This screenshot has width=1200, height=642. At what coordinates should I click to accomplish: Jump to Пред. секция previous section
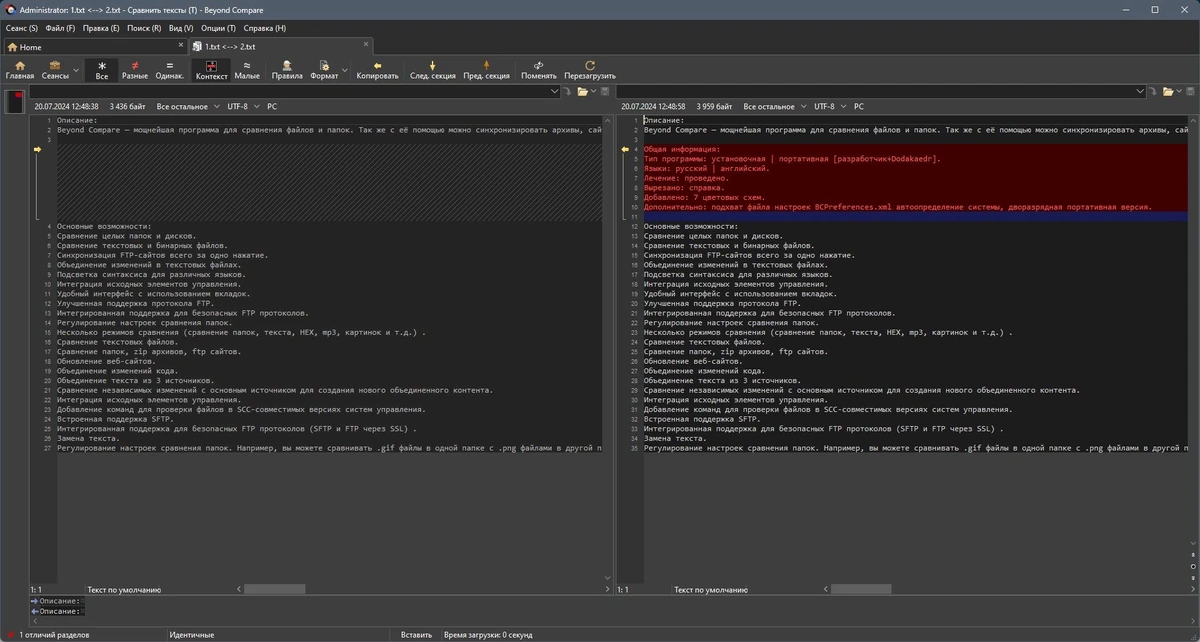coord(486,70)
